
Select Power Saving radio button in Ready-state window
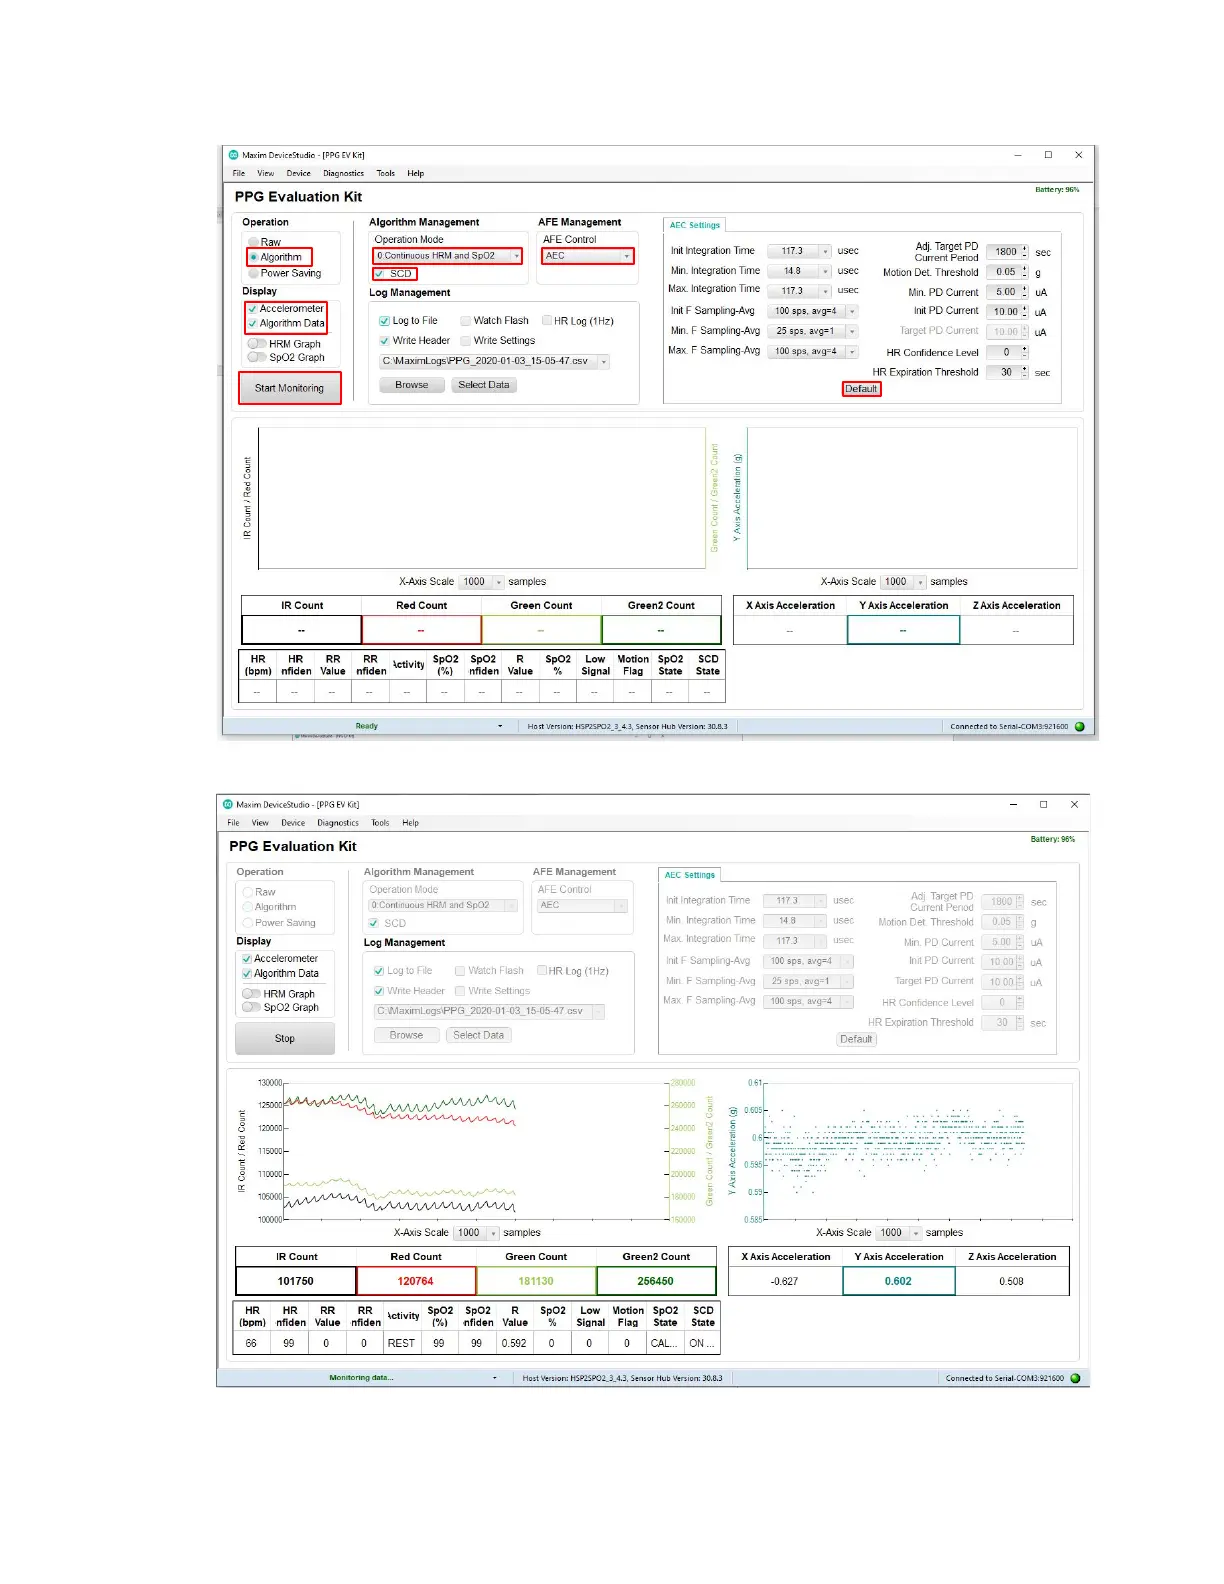tap(254, 273)
